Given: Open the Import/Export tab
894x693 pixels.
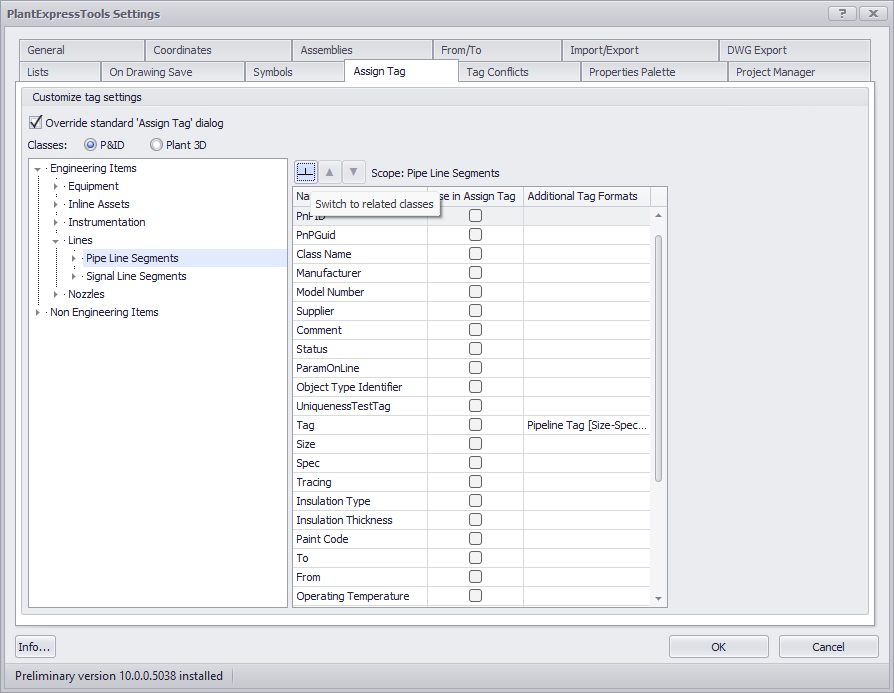Looking at the screenshot, I should click(640, 50).
